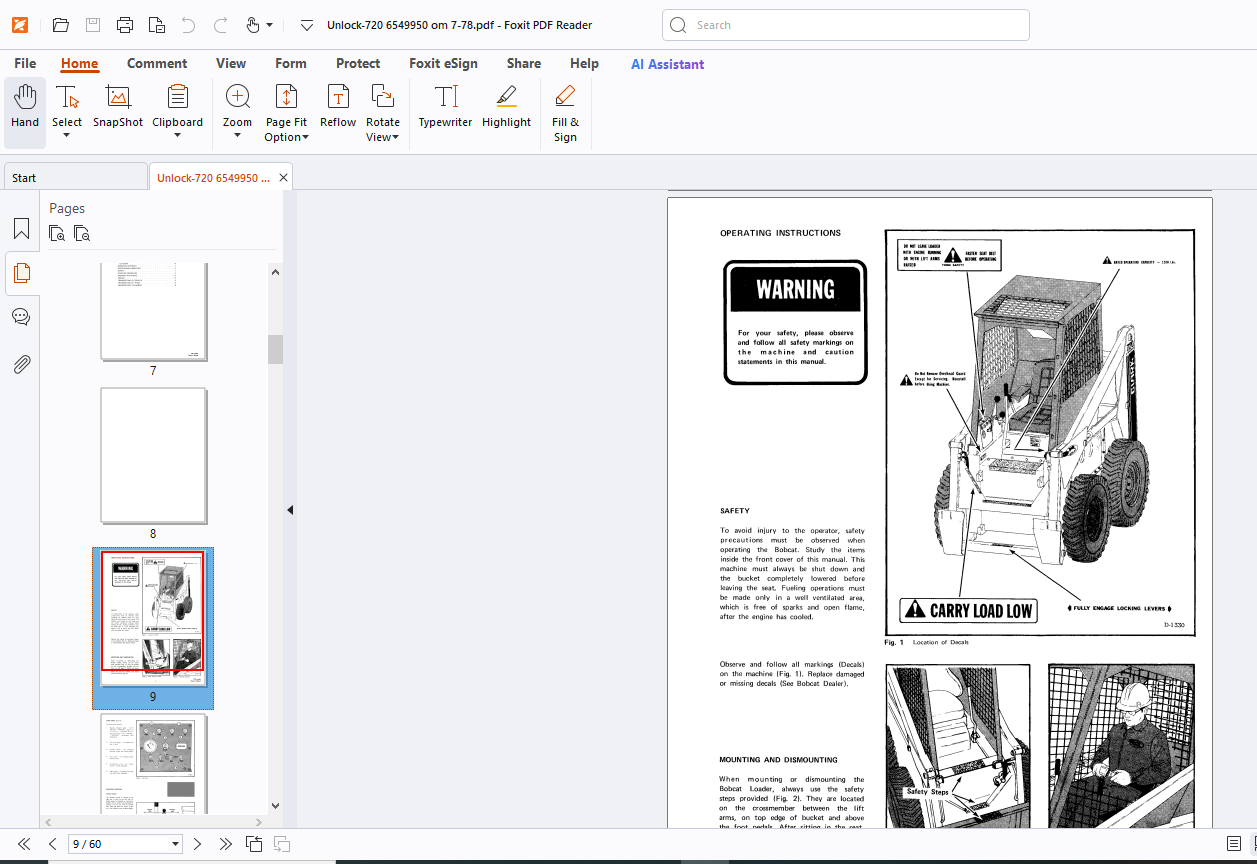Click the Zoom magnifier icon
1257x864 pixels.
pos(238,97)
